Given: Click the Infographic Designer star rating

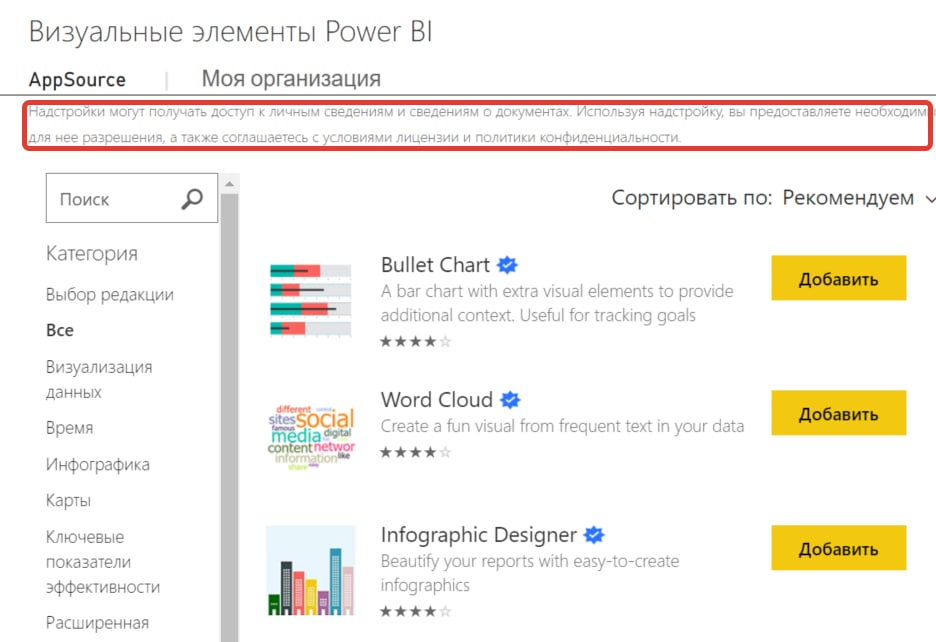Looking at the screenshot, I should tap(415, 611).
